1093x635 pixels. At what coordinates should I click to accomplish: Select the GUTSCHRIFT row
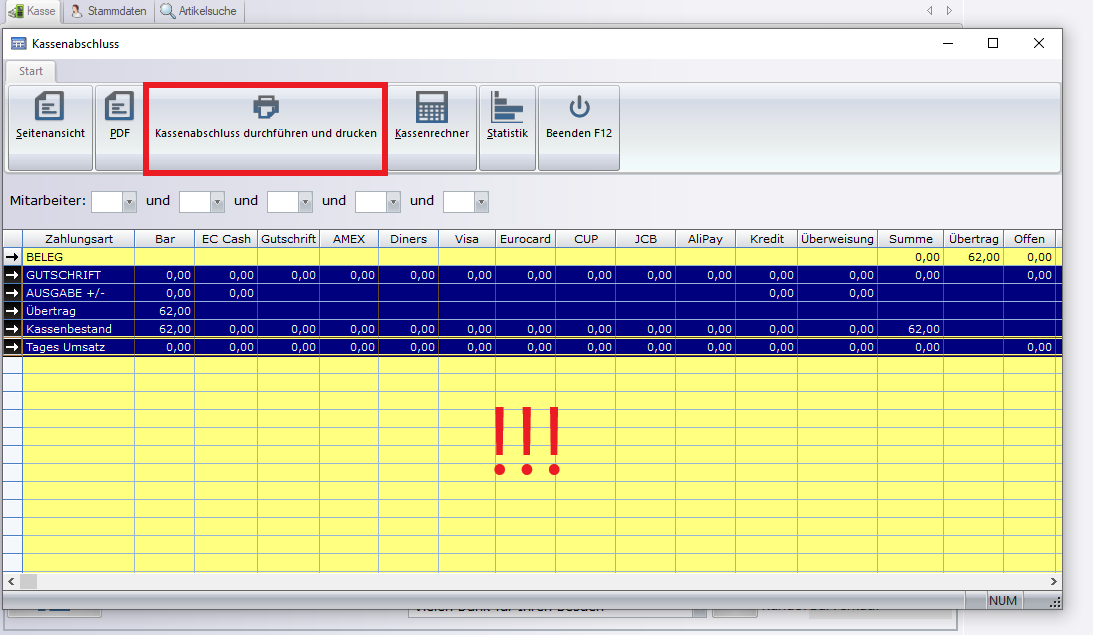[78, 275]
